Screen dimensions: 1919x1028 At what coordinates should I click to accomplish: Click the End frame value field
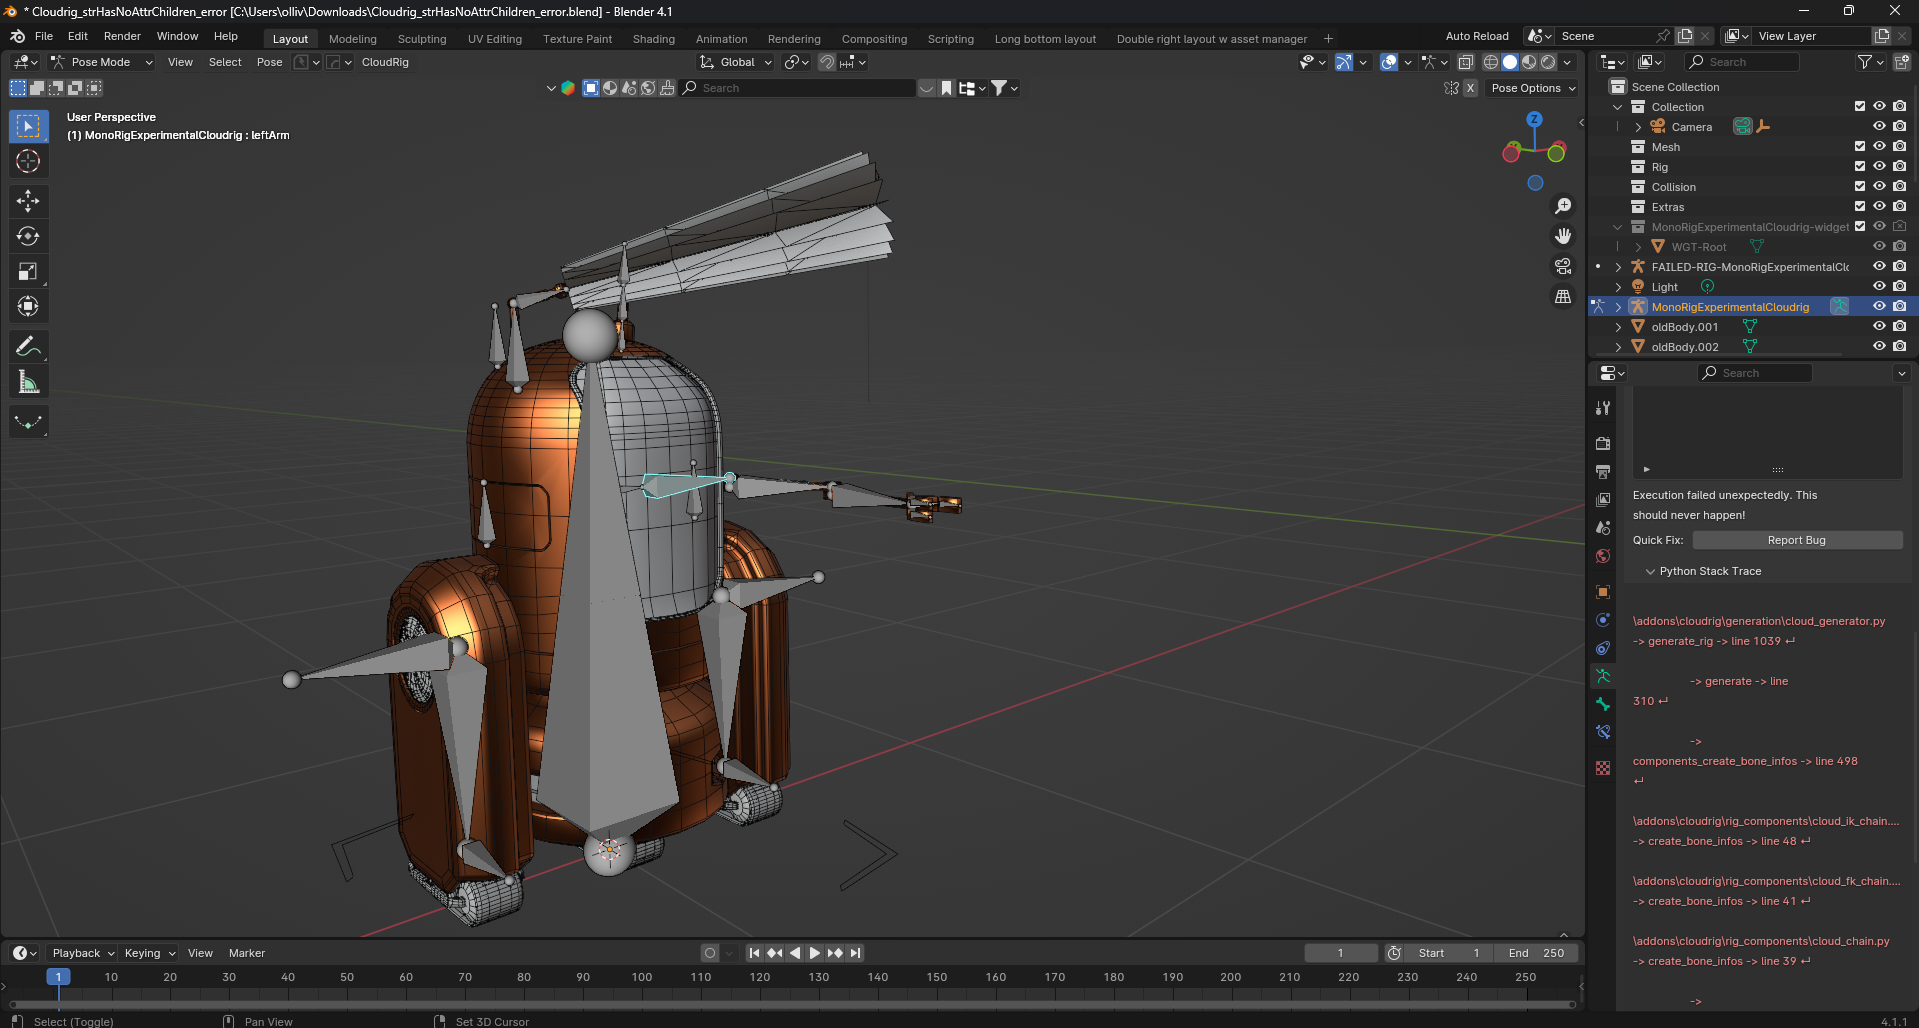coord(1537,953)
